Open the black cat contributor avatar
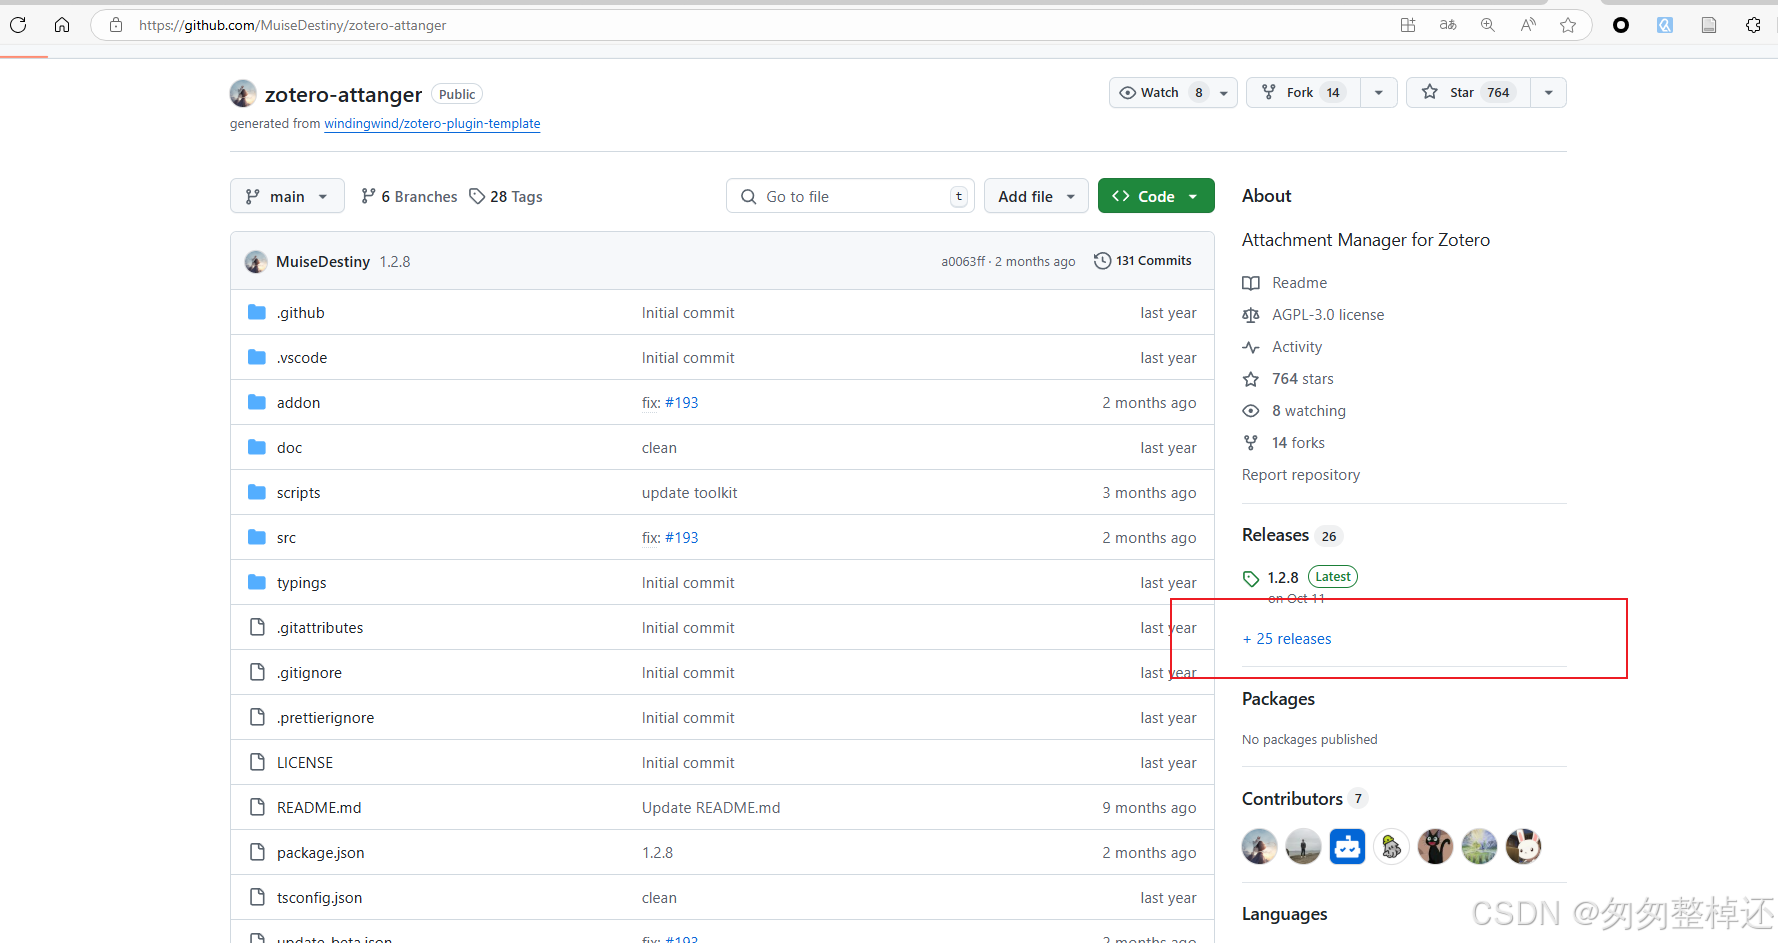 (1435, 846)
